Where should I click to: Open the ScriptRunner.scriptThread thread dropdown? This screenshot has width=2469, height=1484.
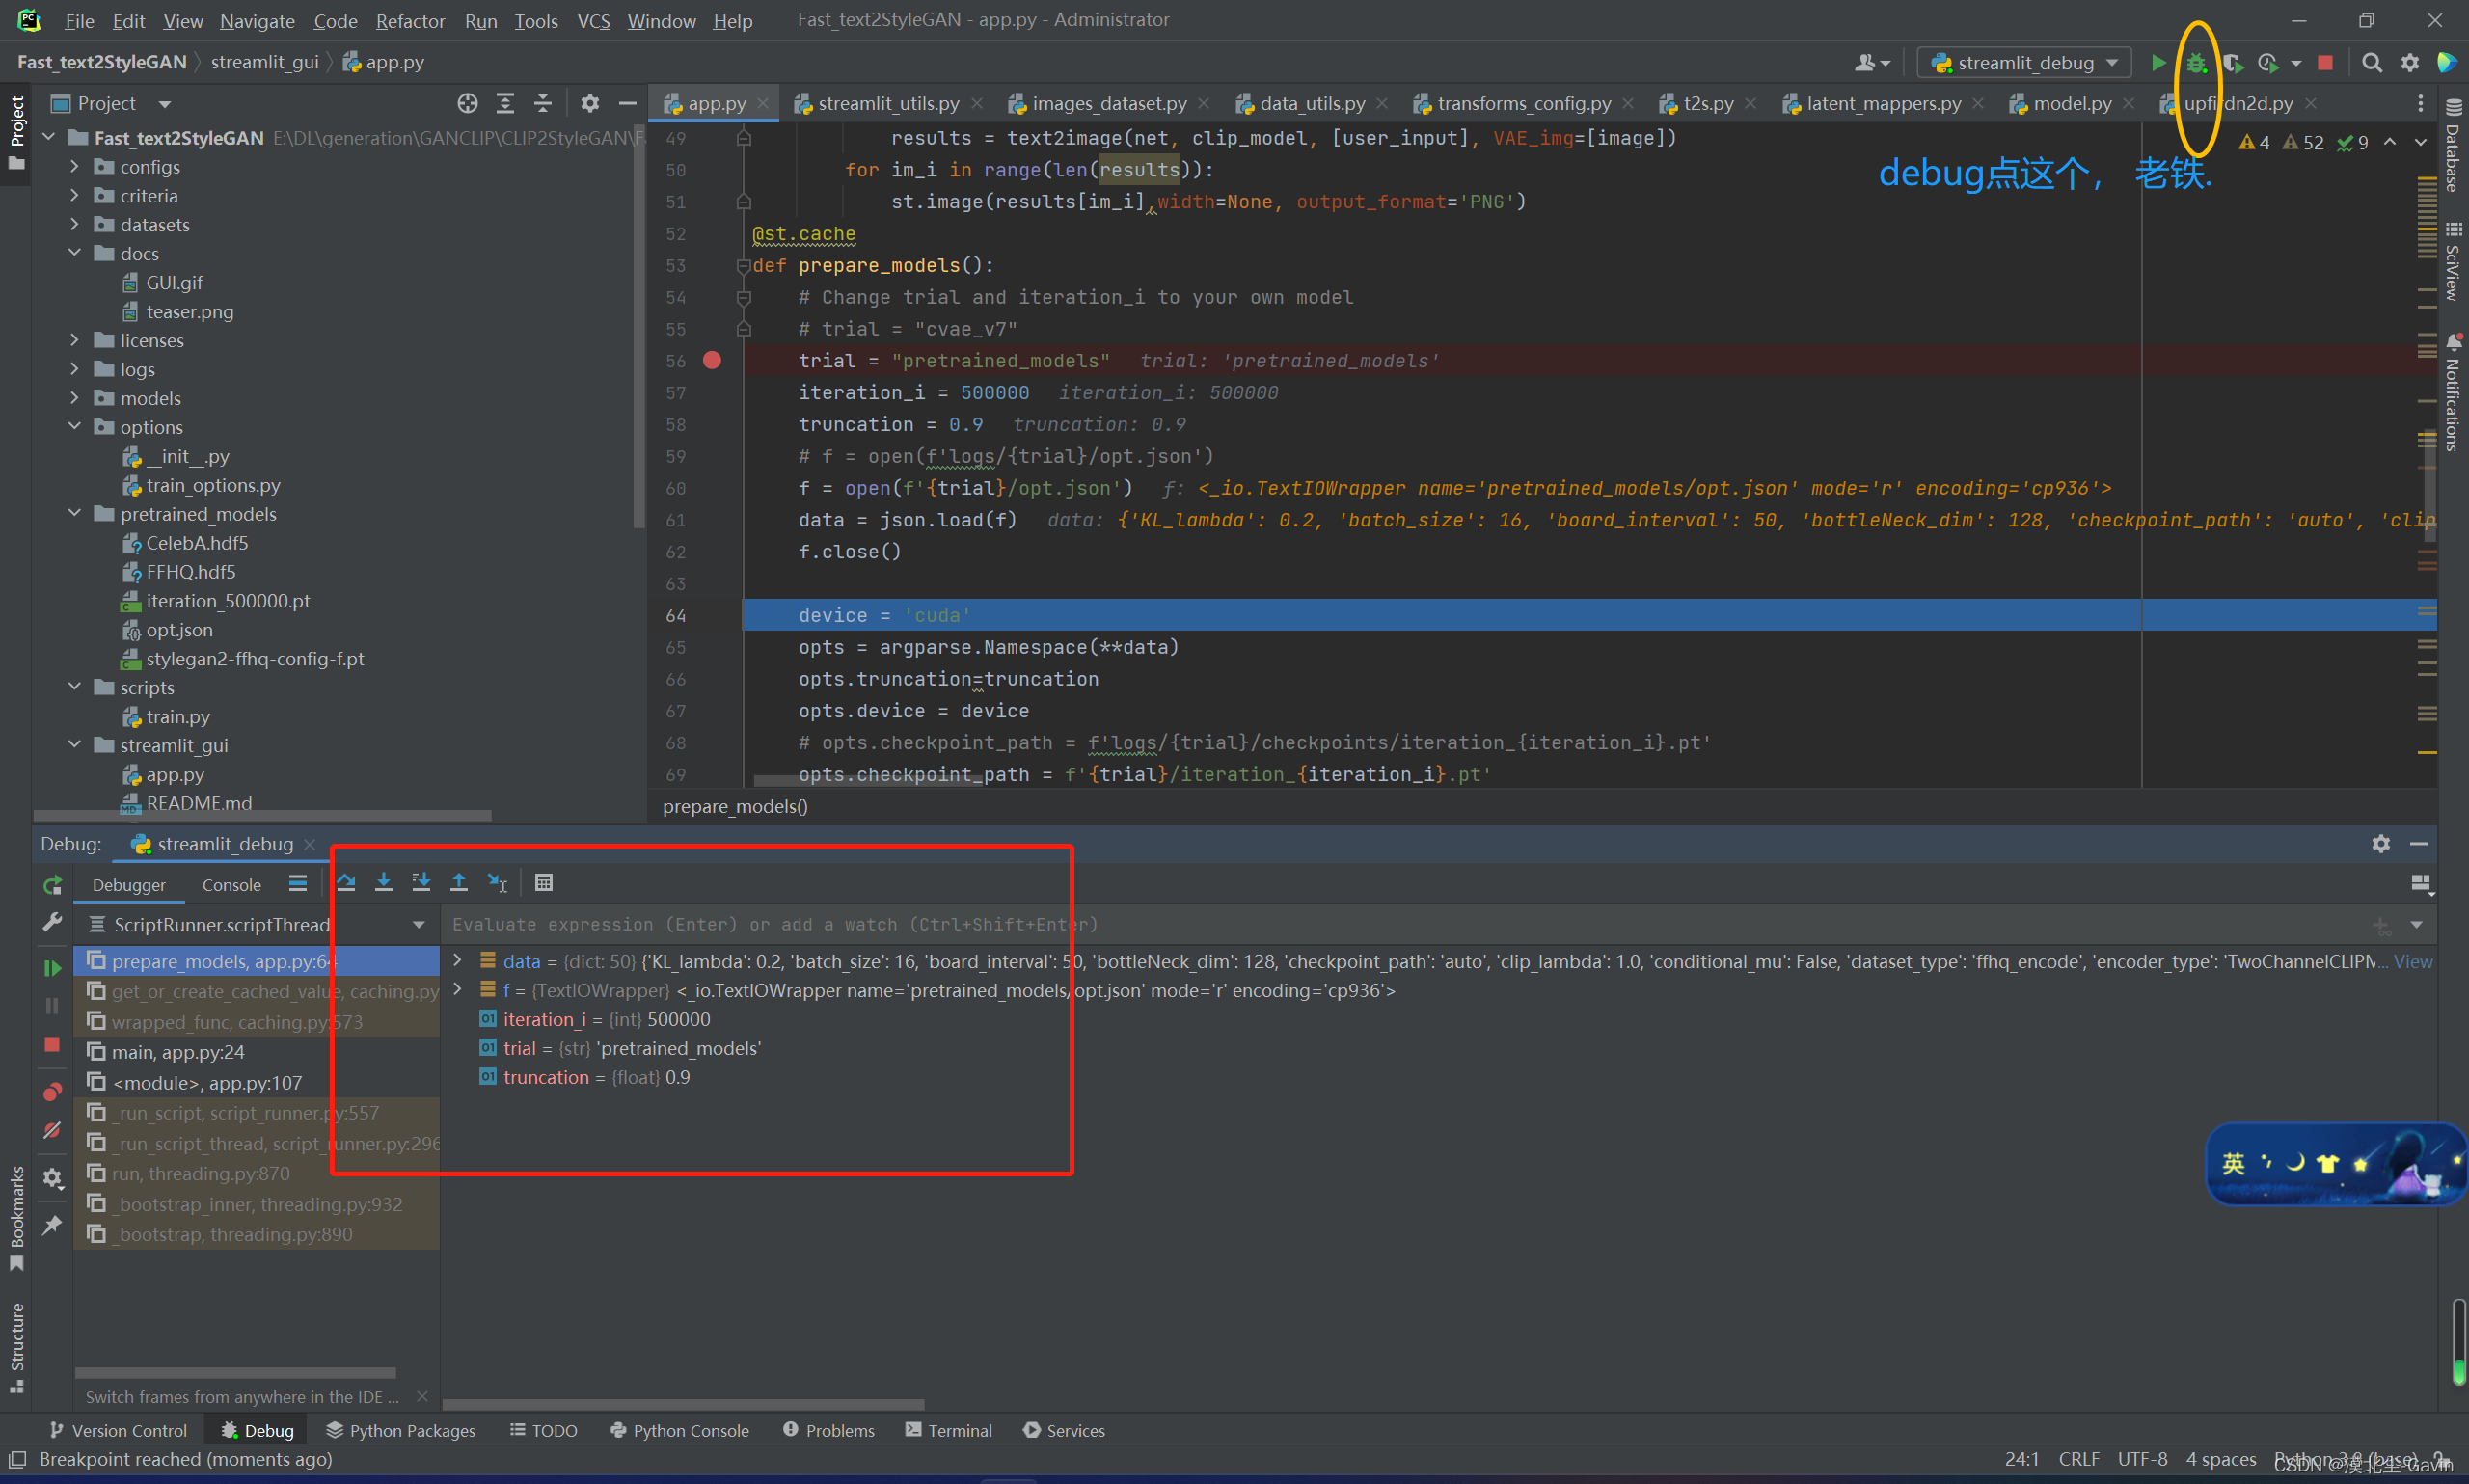tap(418, 925)
